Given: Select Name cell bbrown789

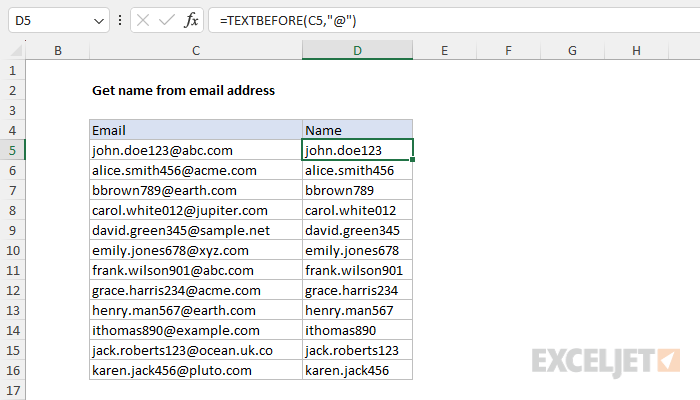Looking at the screenshot, I should tap(357, 190).
